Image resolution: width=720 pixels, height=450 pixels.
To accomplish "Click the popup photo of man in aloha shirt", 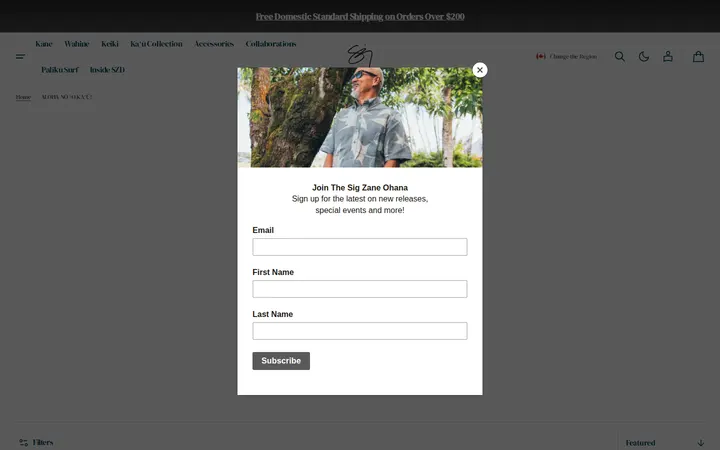I will 360,118.
